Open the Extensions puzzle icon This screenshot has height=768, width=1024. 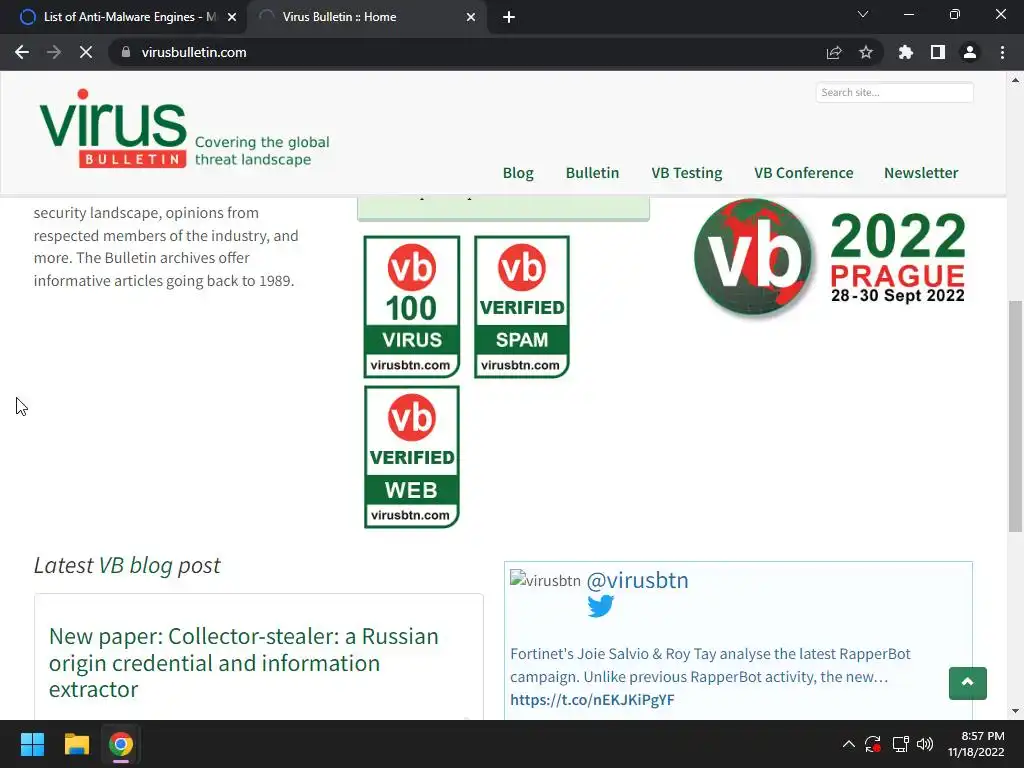tap(905, 52)
